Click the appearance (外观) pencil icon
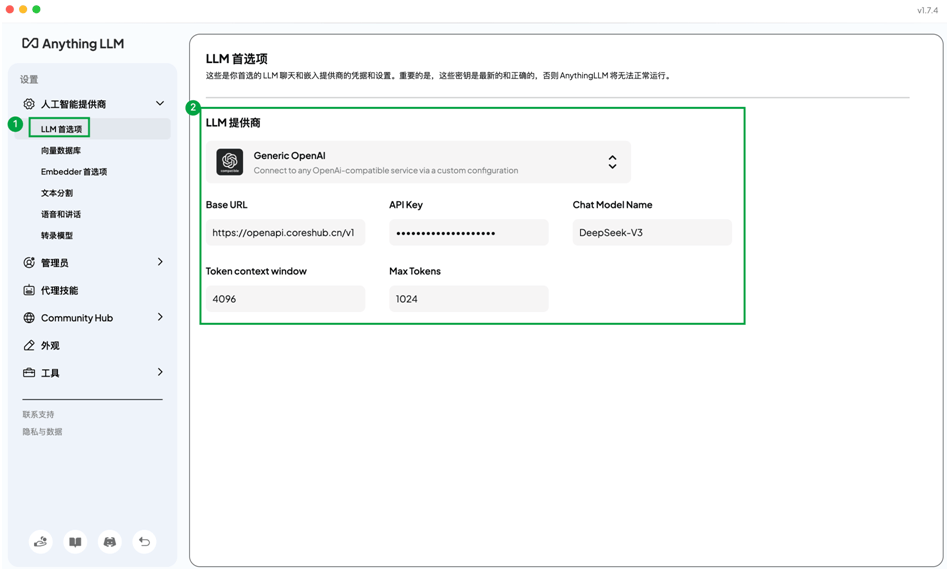Image resolution: width=949 pixels, height=571 pixels. tap(28, 345)
